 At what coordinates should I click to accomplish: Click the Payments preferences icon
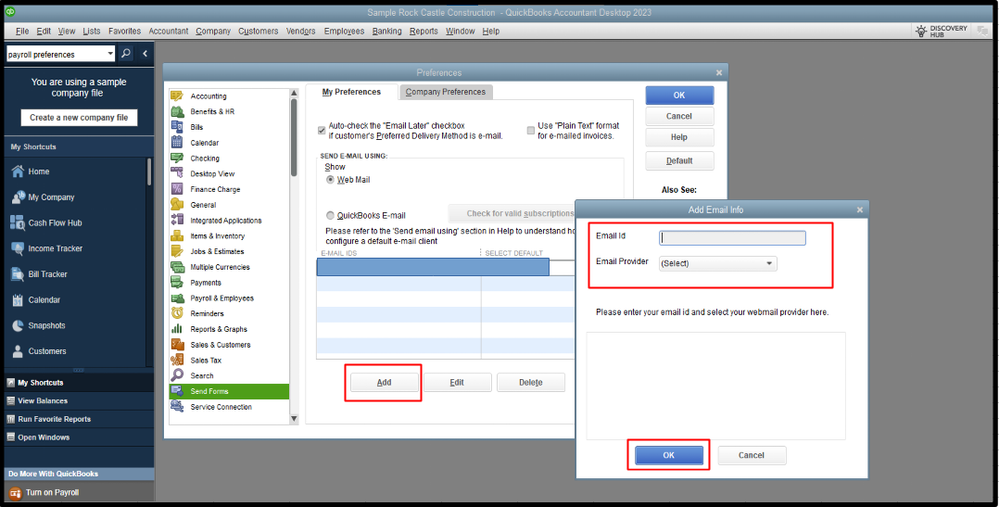pos(177,282)
